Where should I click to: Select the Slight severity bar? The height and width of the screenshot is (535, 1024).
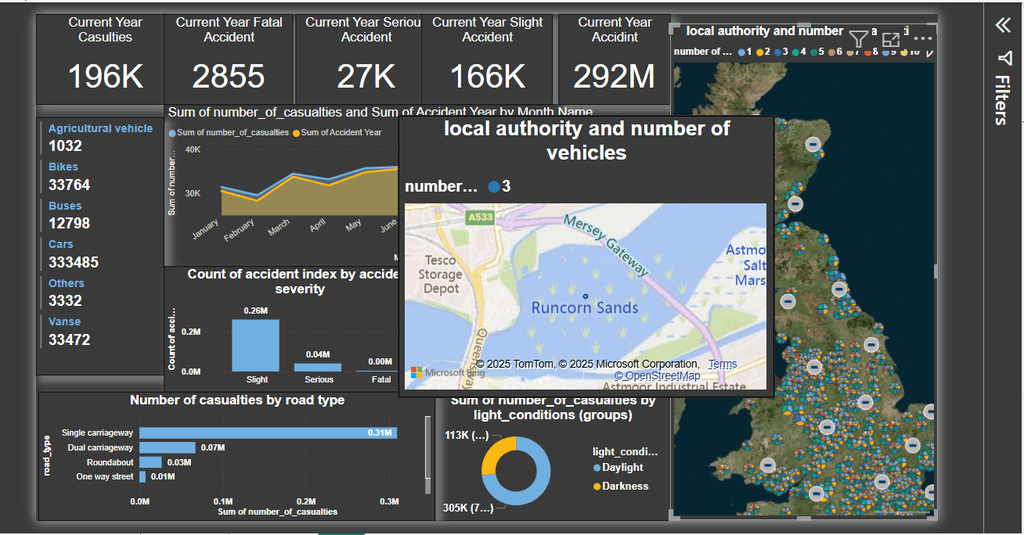pyautogui.click(x=255, y=345)
